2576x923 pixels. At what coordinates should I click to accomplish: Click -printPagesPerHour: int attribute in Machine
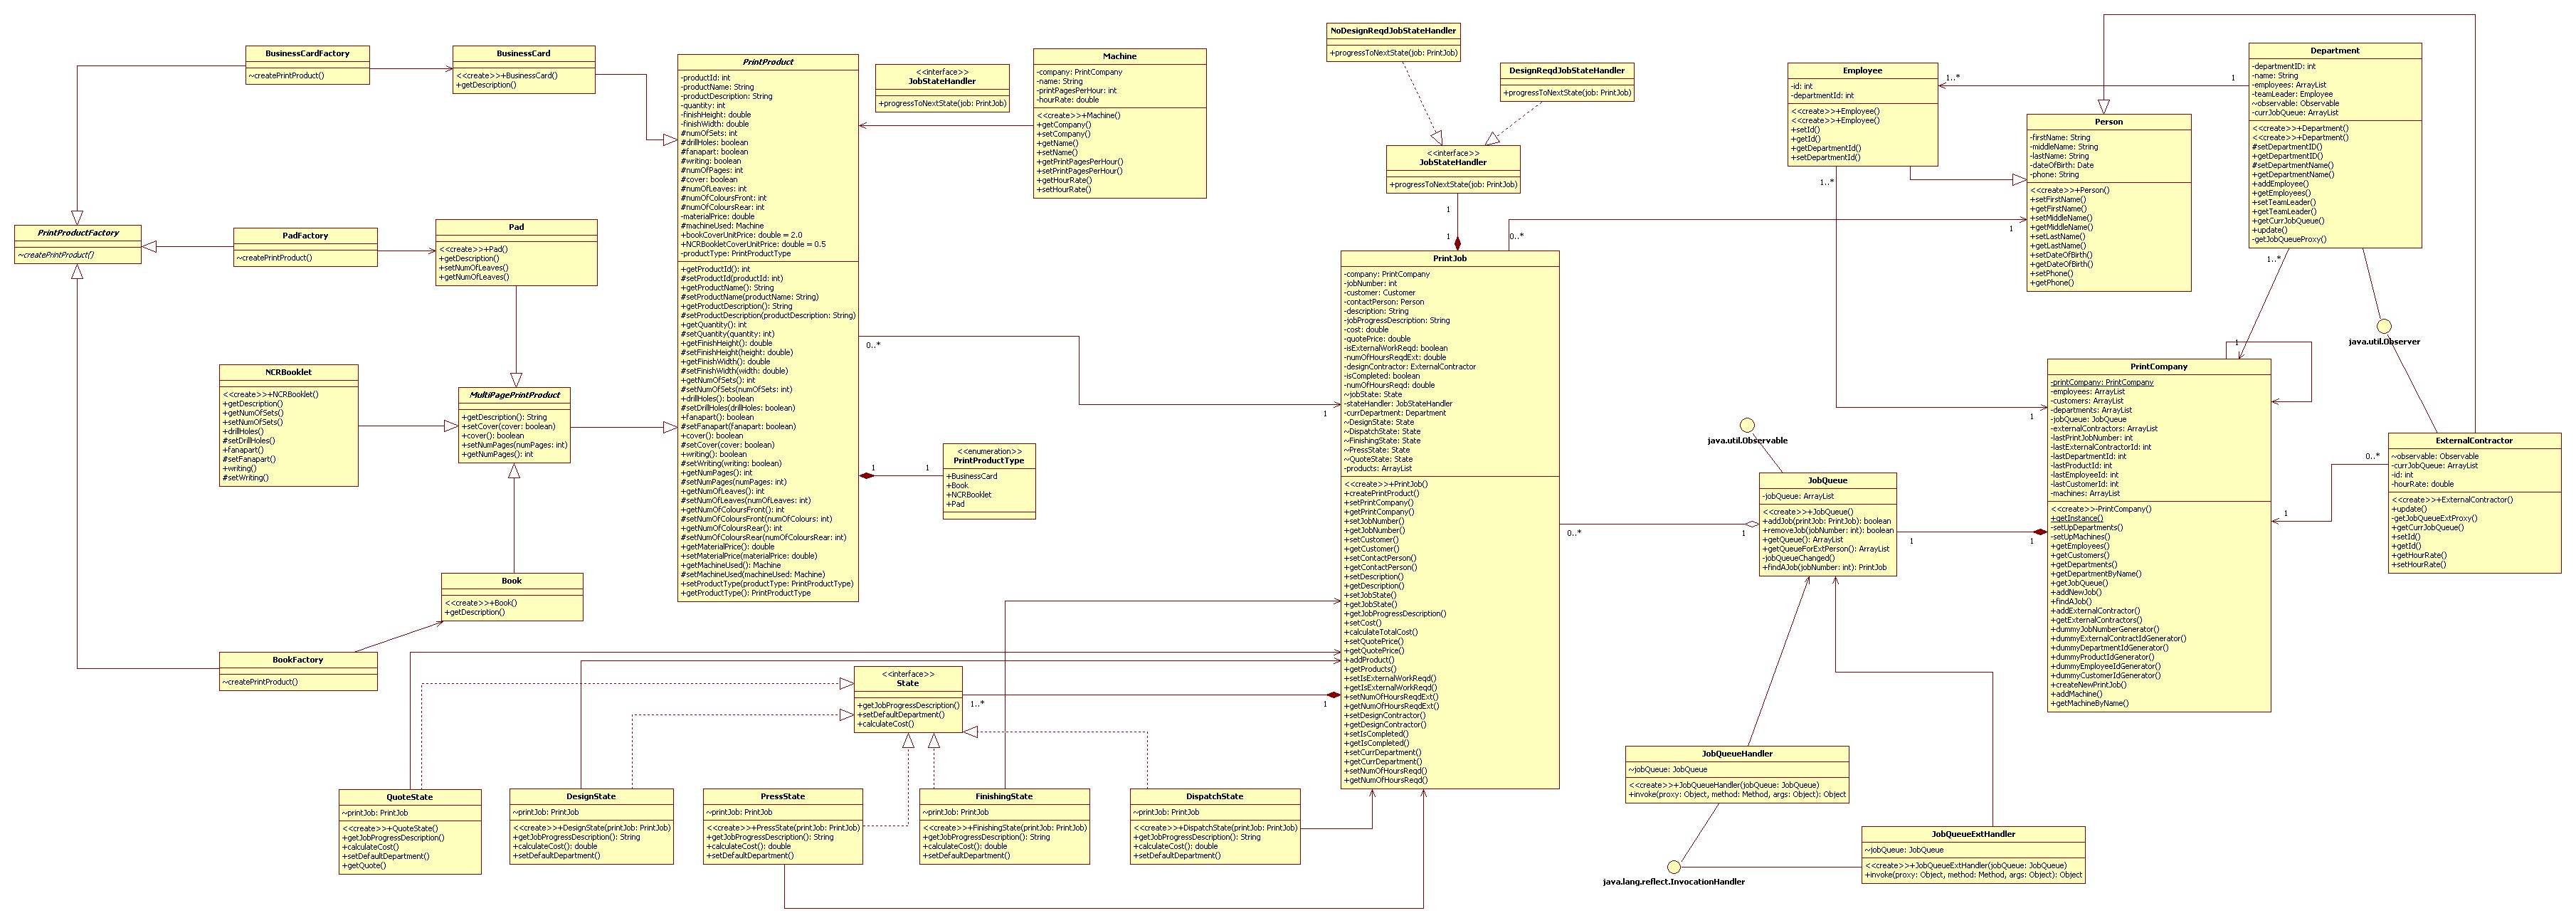click(x=1078, y=90)
